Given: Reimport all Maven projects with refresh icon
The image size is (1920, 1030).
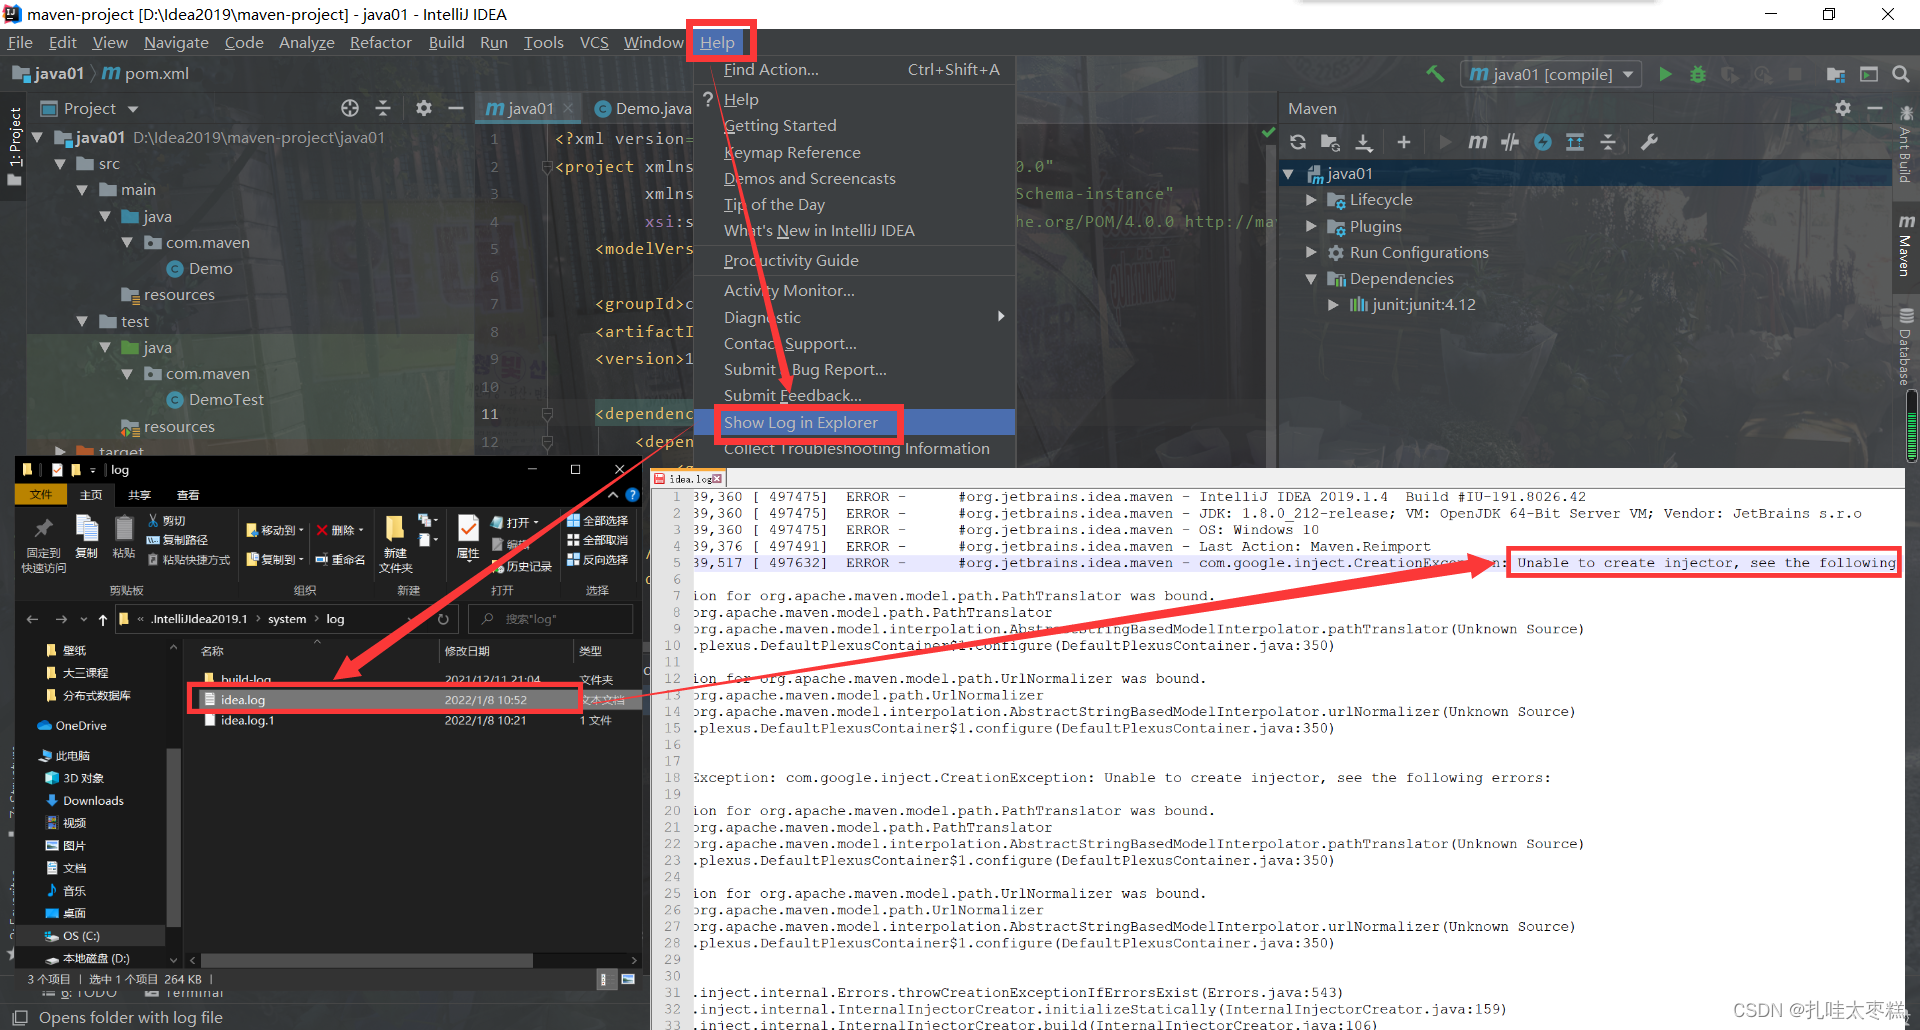Looking at the screenshot, I should click(x=1298, y=142).
